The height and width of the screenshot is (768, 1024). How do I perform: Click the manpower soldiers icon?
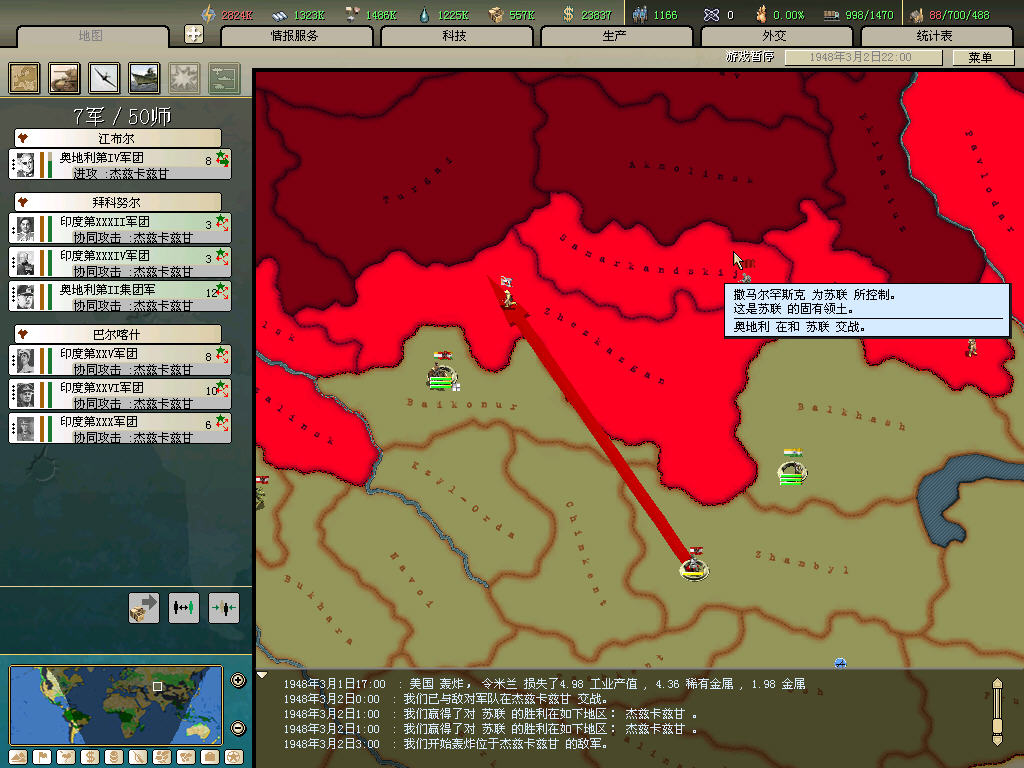(x=640, y=14)
